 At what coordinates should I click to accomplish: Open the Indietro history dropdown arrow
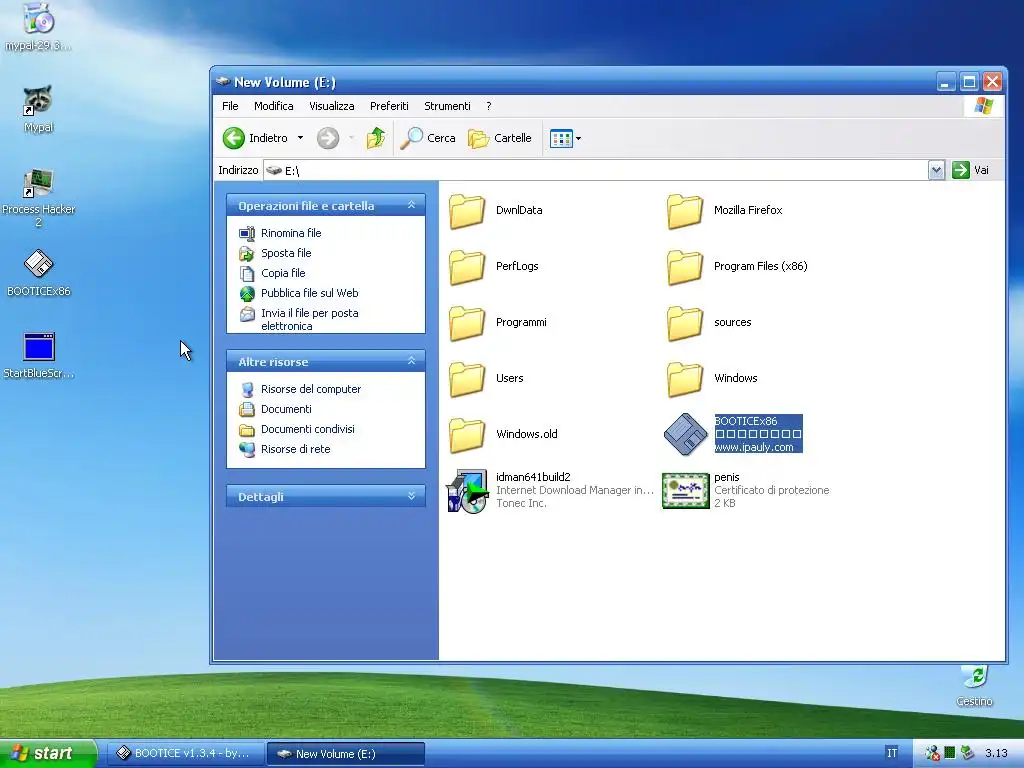click(300, 138)
